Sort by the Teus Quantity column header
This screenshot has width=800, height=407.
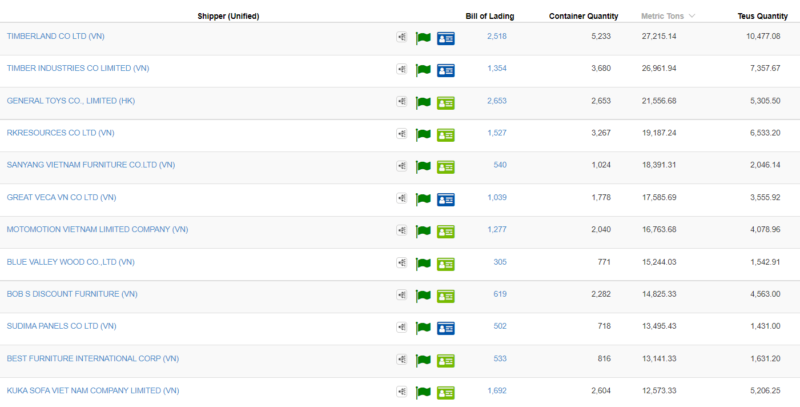tap(757, 16)
